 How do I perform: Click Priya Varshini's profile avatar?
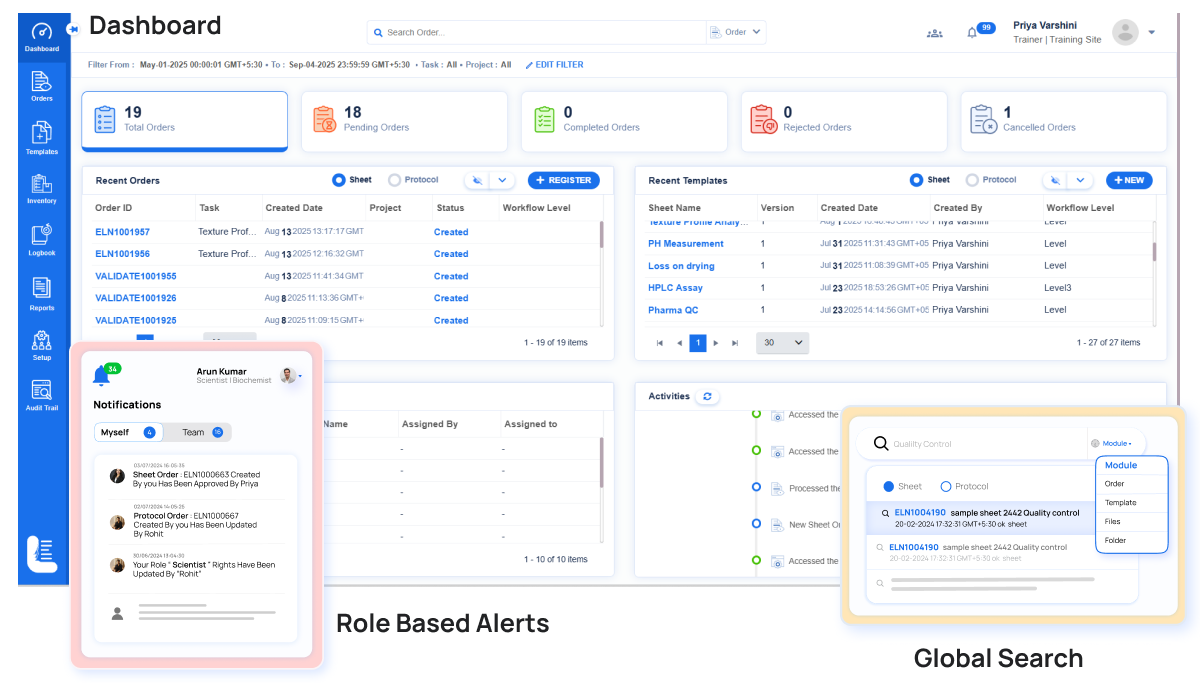1126,32
